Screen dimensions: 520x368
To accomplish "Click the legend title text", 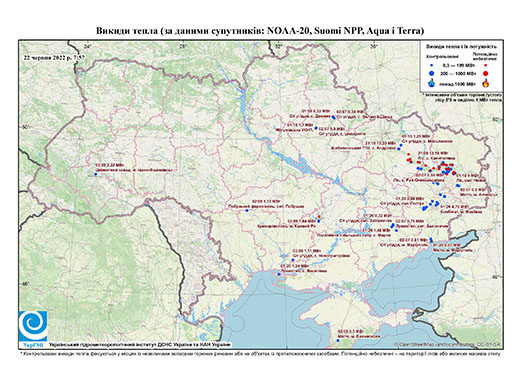I will (x=461, y=47).
